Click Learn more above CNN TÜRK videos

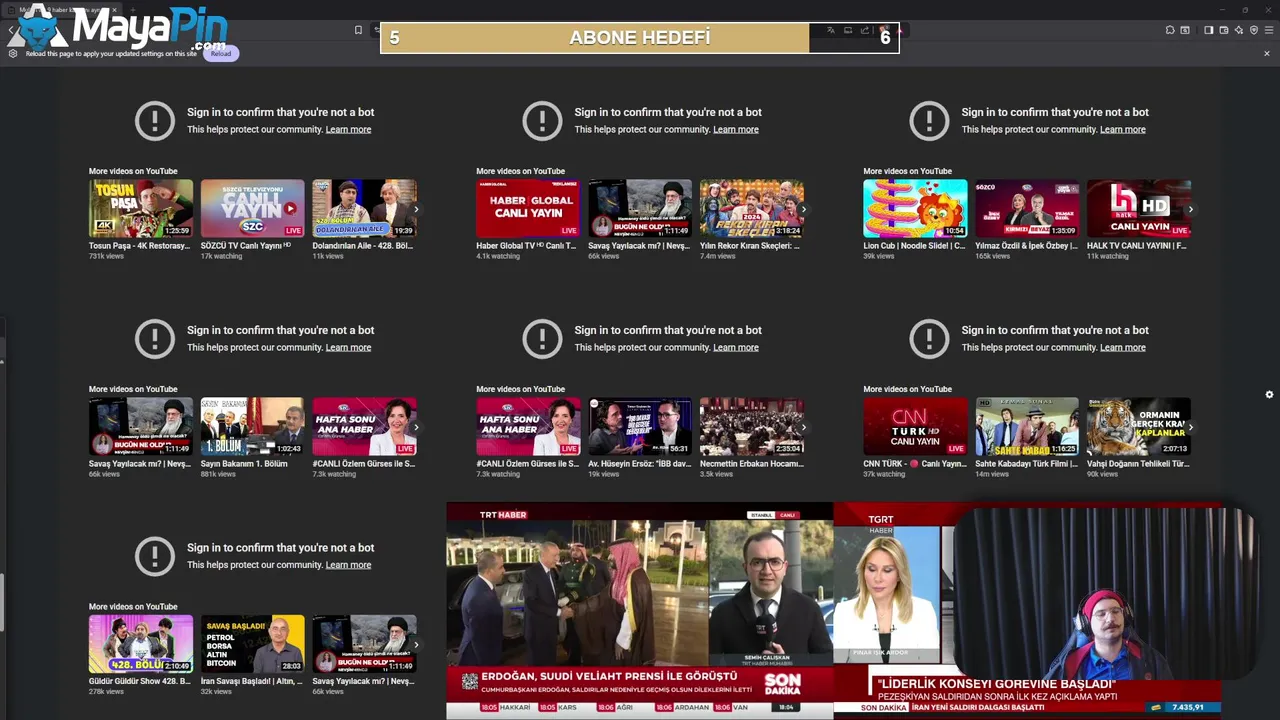(x=1123, y=347)
